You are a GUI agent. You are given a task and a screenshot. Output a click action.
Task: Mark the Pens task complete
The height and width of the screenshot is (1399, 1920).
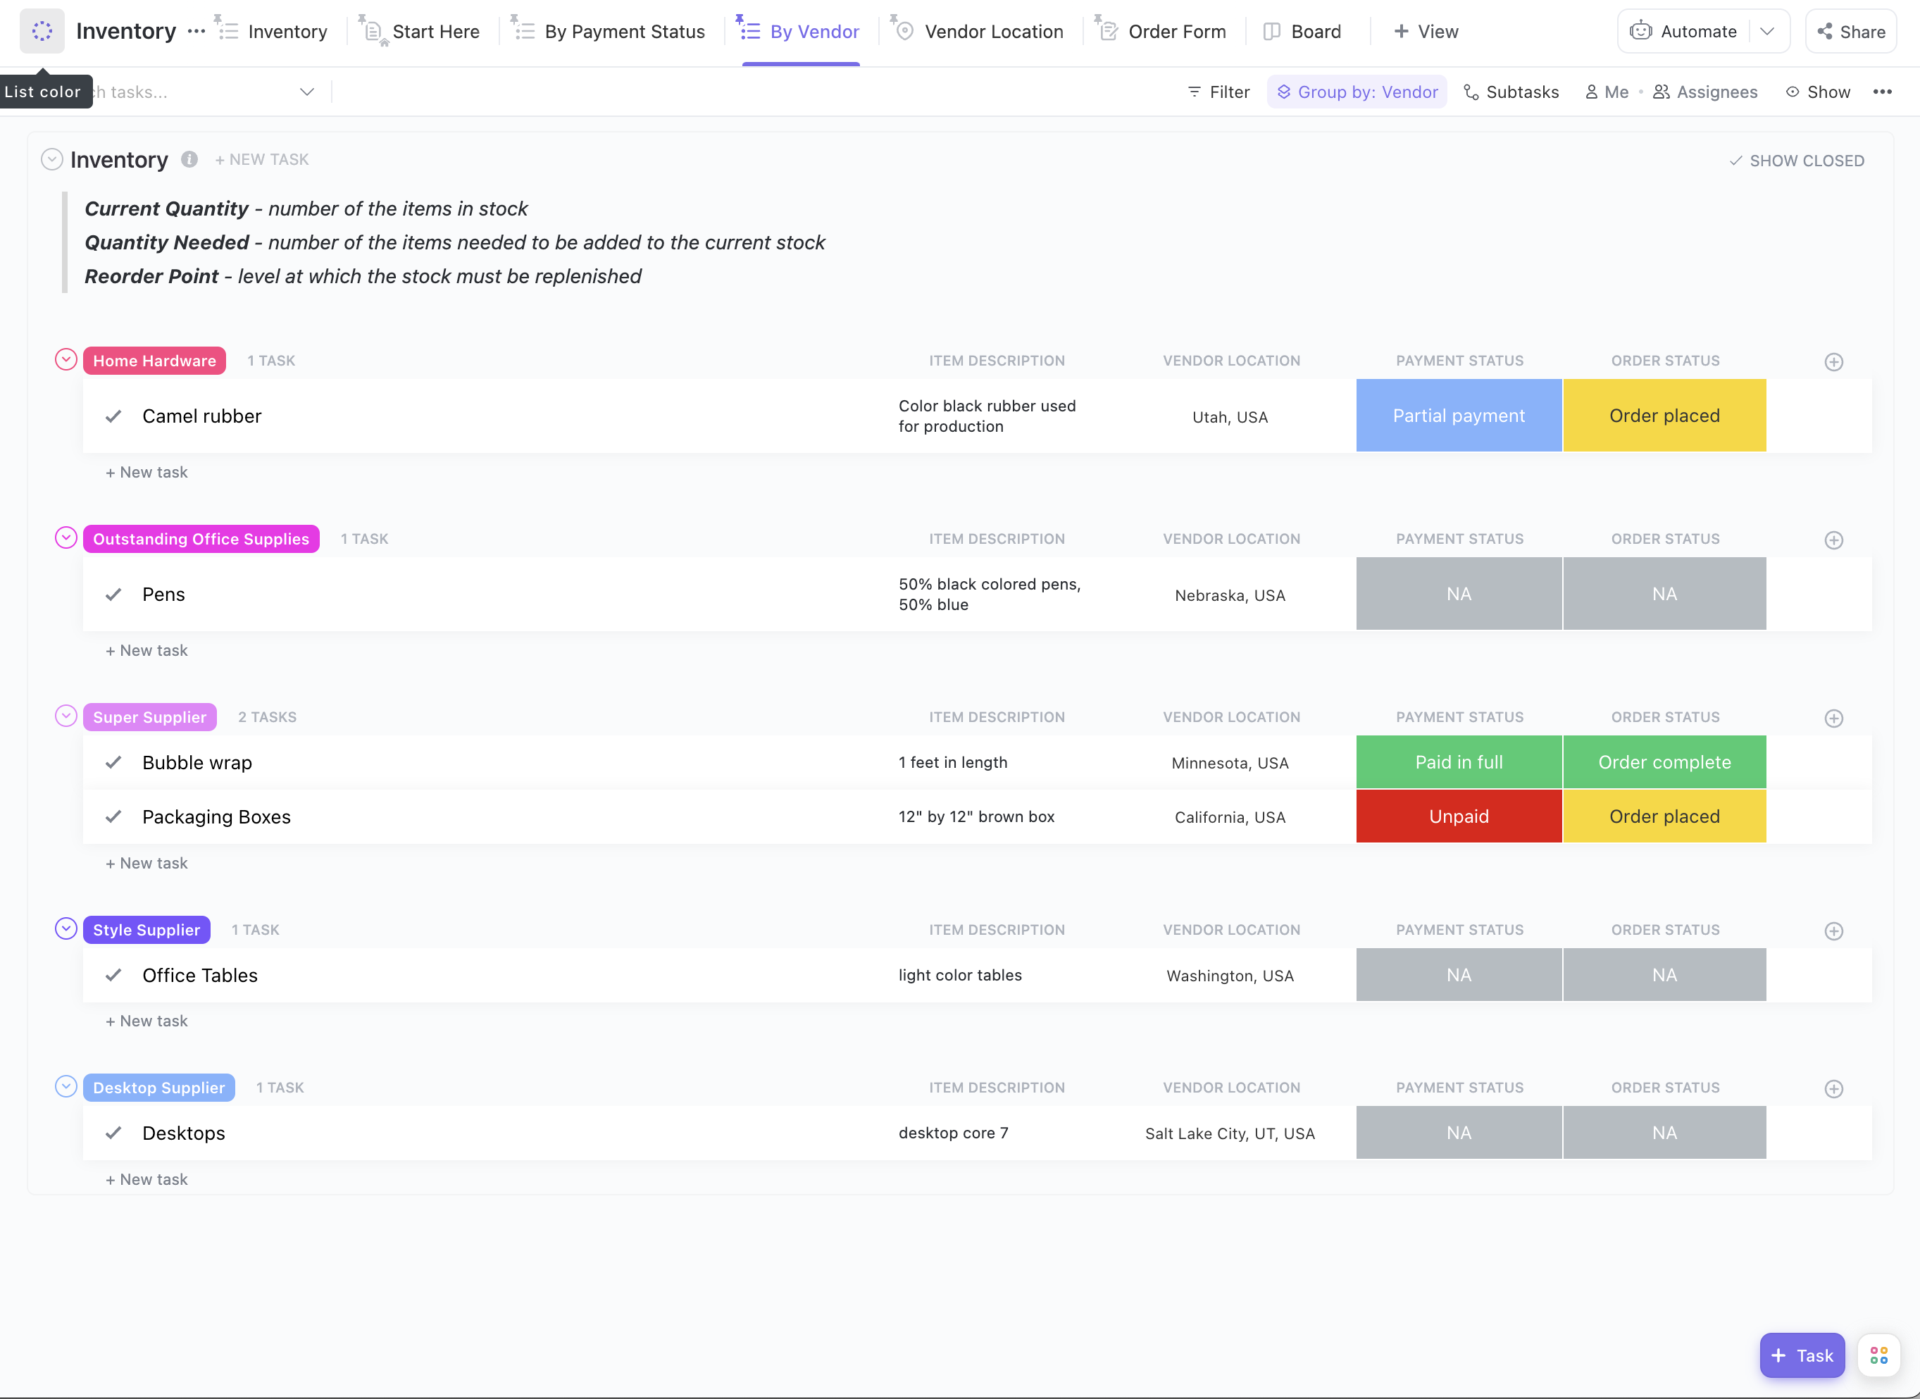113,594
